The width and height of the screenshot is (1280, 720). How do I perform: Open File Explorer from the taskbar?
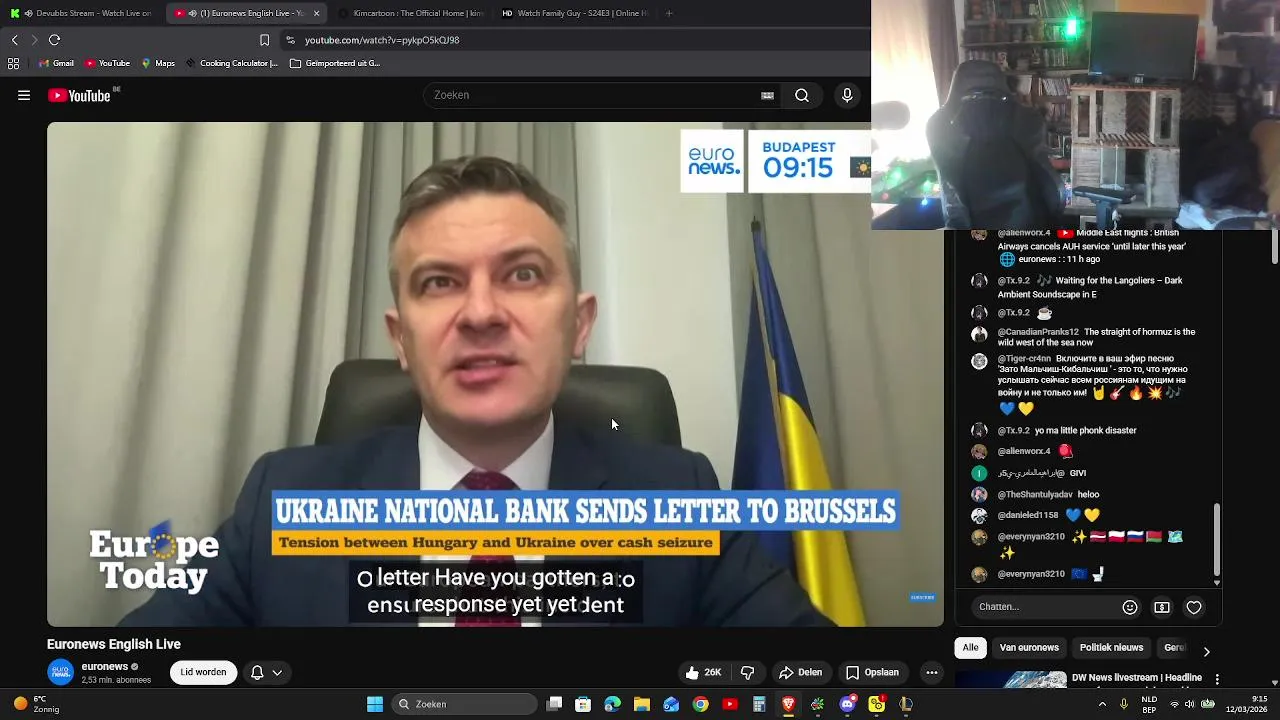tap(642, 704)
